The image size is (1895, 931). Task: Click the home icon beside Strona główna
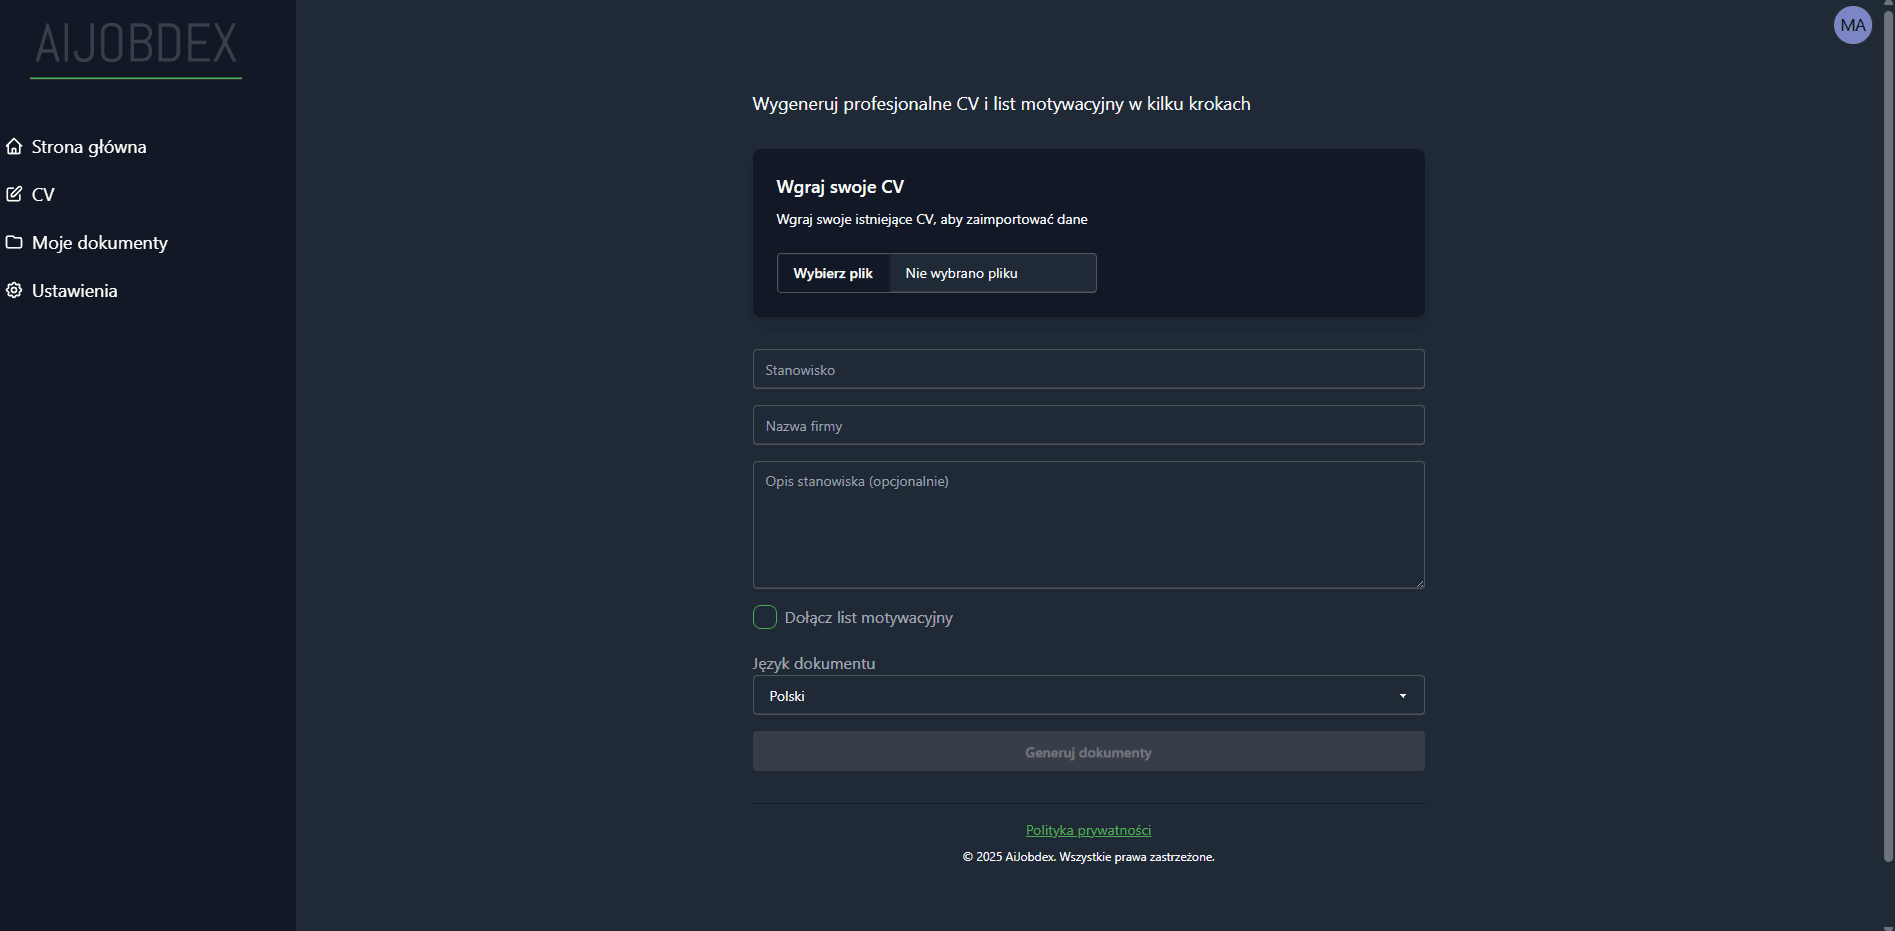(x=14, y=147)
